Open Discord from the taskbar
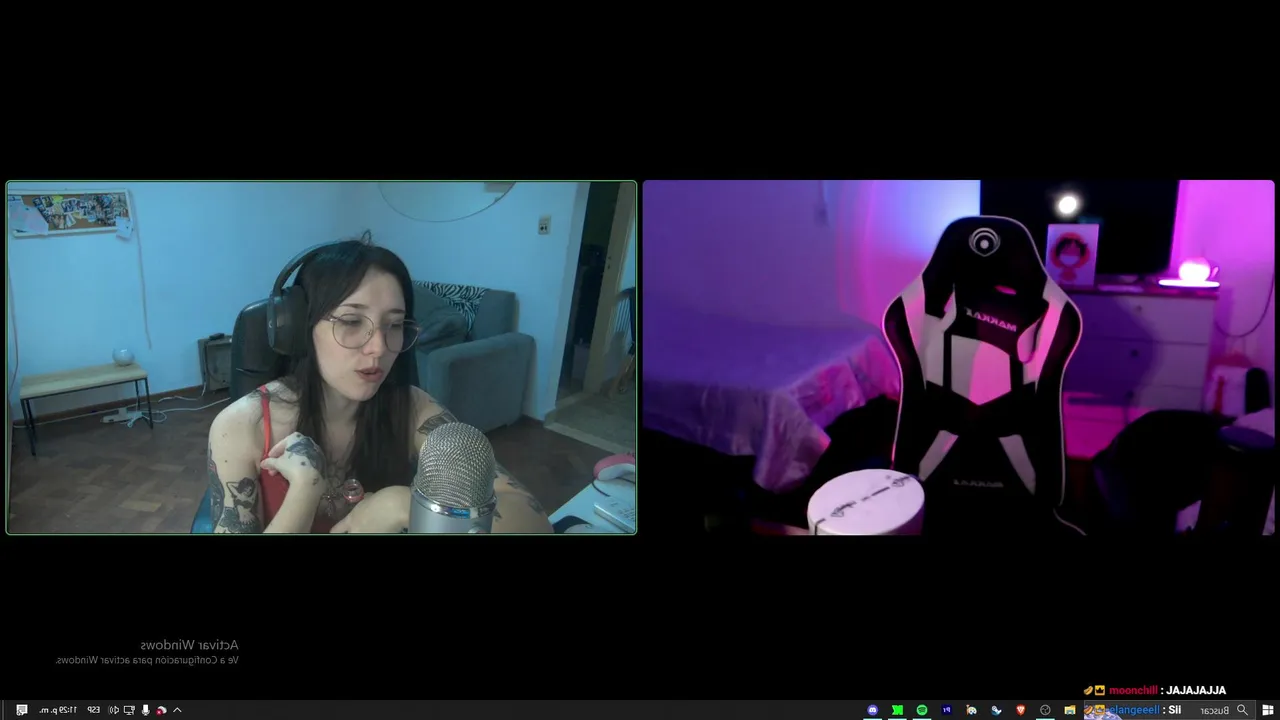The image size is (1280, 720). (x=872, y=710)
